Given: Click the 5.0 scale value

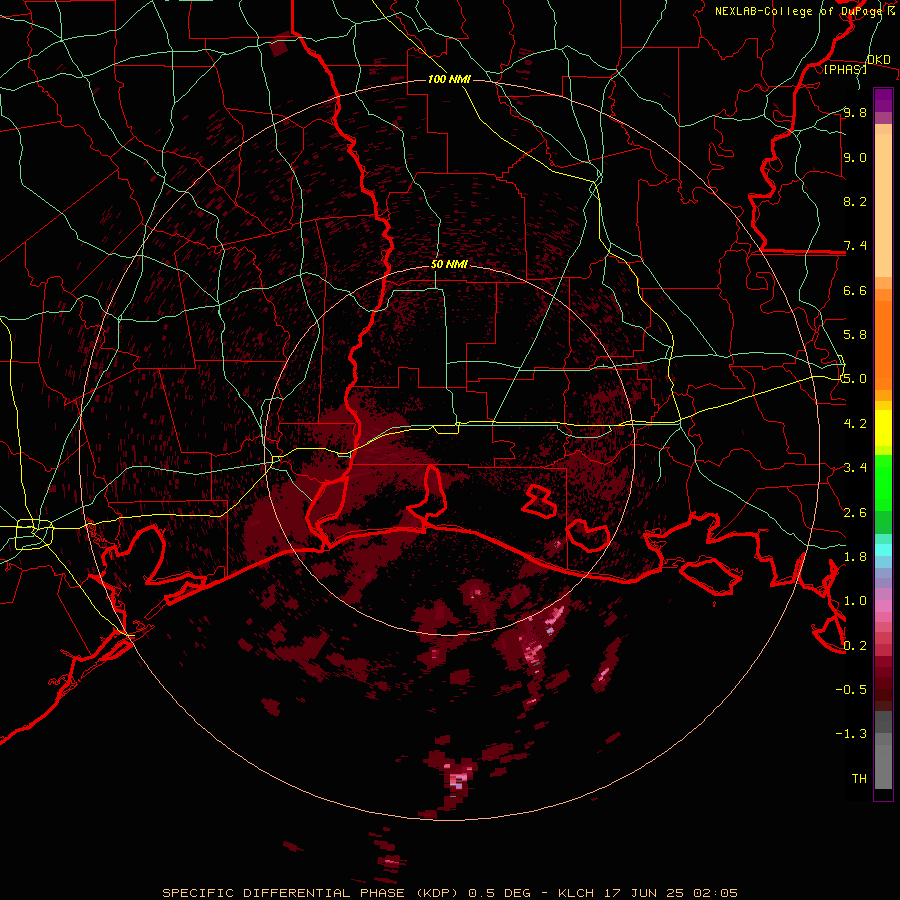Looking at the screenshot, I should click(855, 379).
